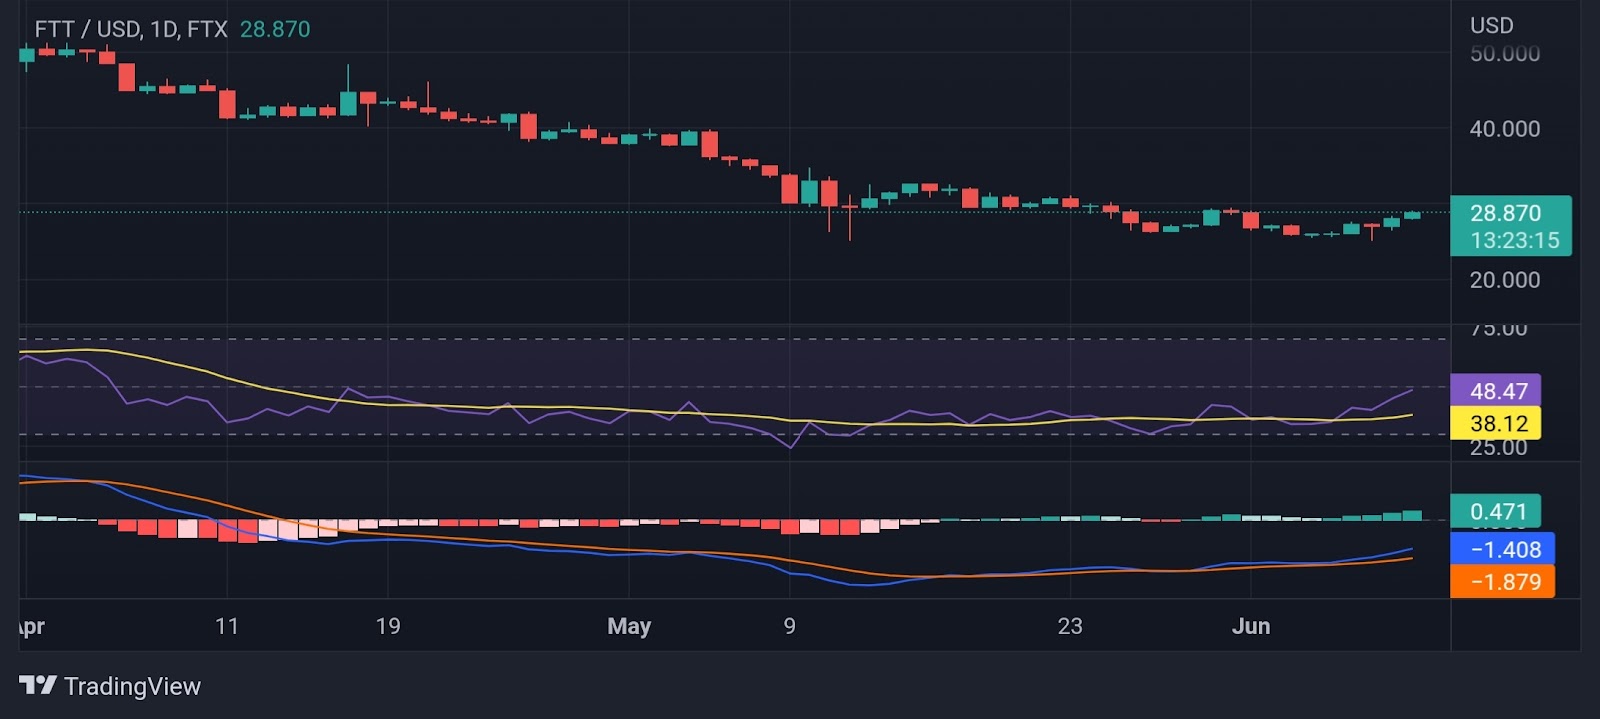Click the FTT / USD, 1D, FTX symbol title
The image size is (1600, 719).
131,29
